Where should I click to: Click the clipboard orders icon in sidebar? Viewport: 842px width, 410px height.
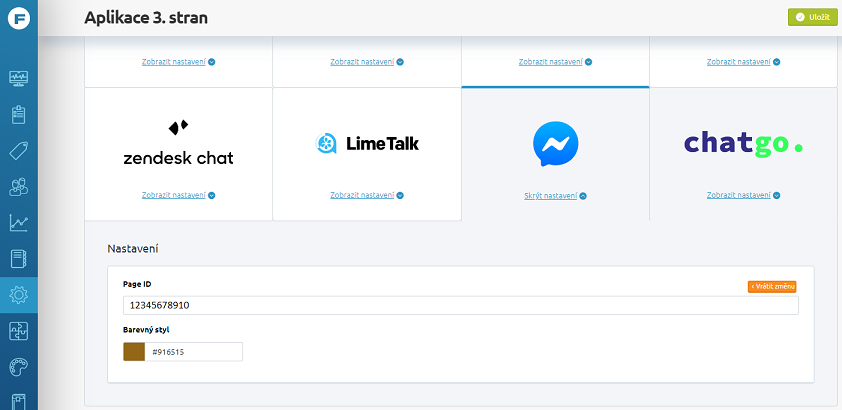(x=19, y=114)
